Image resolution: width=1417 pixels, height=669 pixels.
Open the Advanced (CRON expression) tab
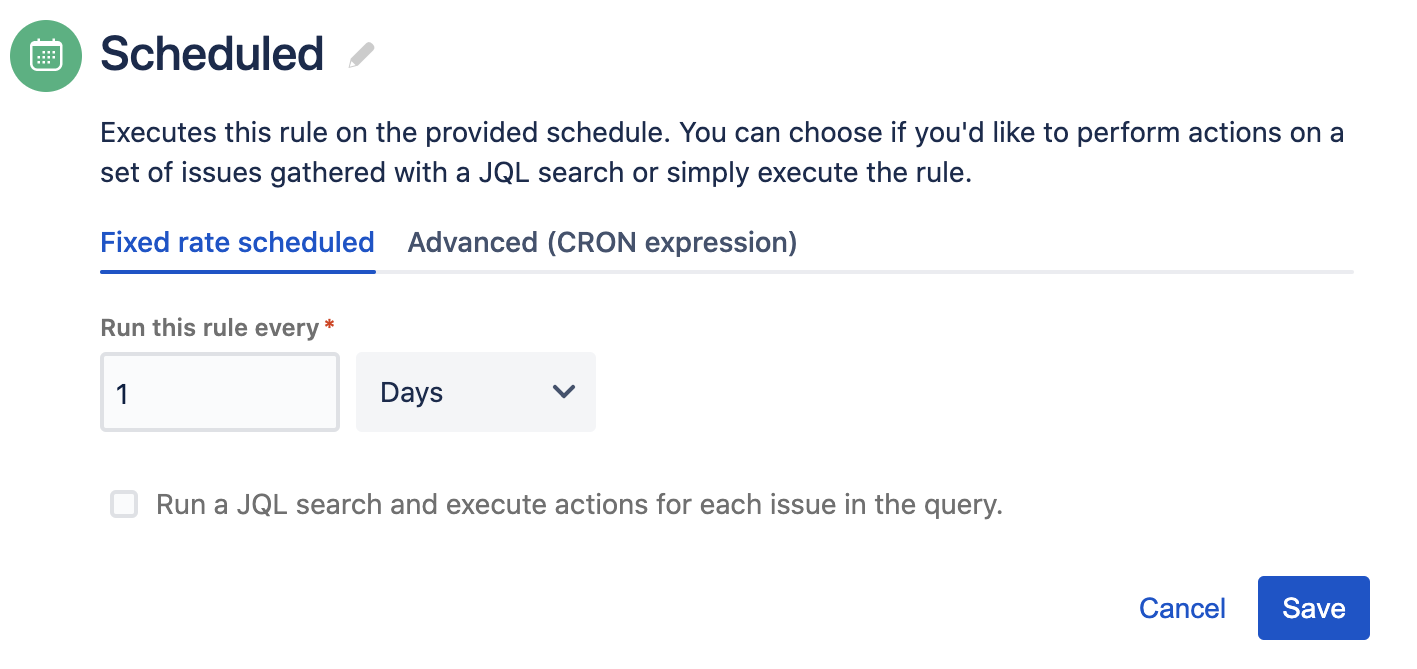[x=602, y=243]
